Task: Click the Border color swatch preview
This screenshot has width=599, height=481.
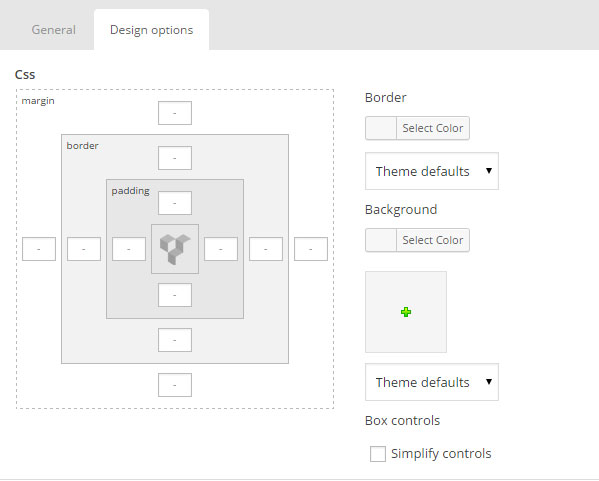Action: 381,128
